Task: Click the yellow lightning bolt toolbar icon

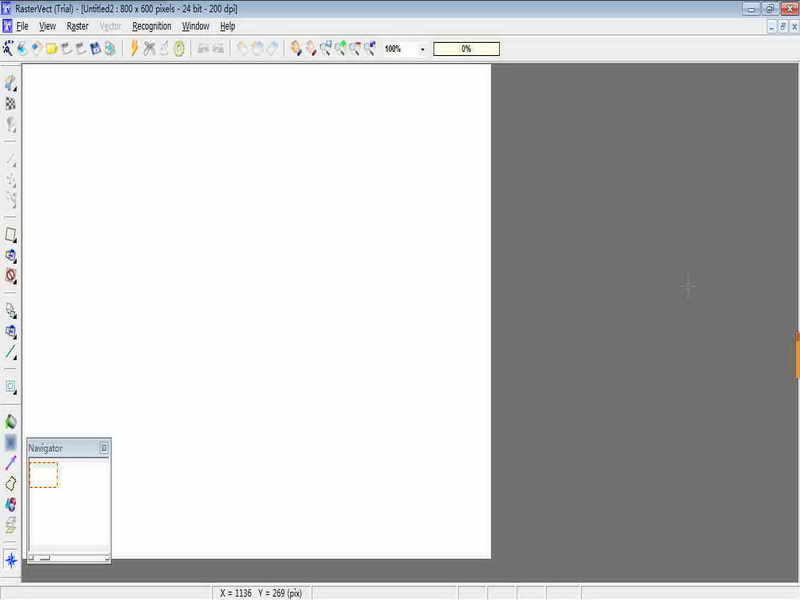Action: tap(134, 48)
